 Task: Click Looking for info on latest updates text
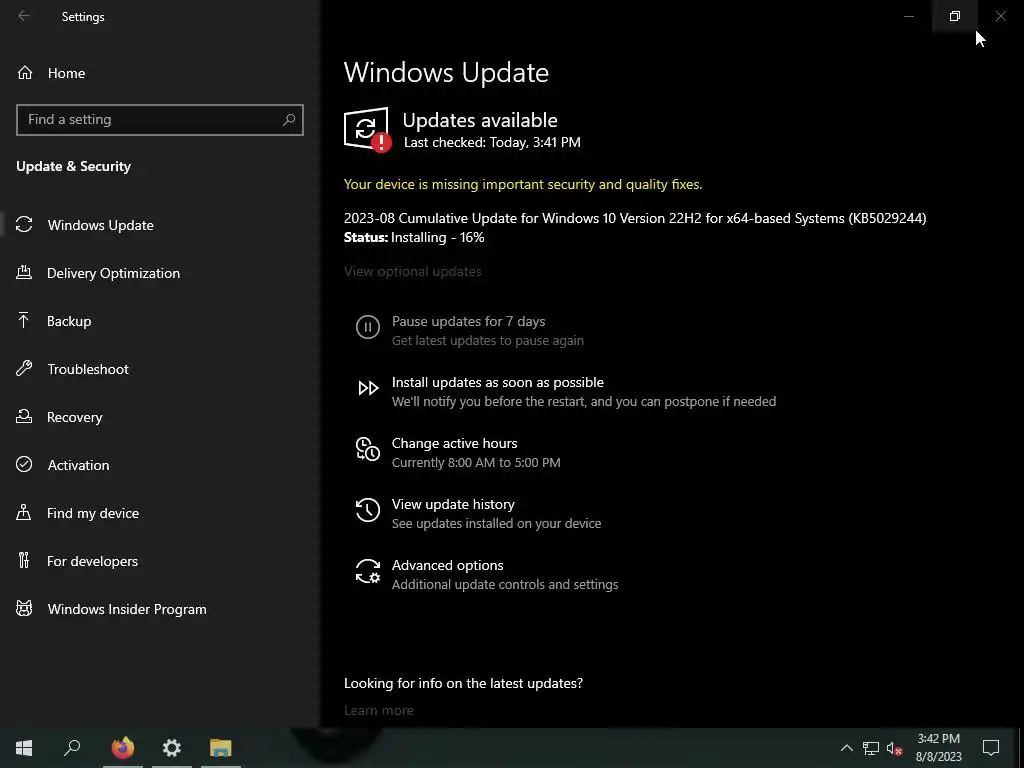point(464,683)
